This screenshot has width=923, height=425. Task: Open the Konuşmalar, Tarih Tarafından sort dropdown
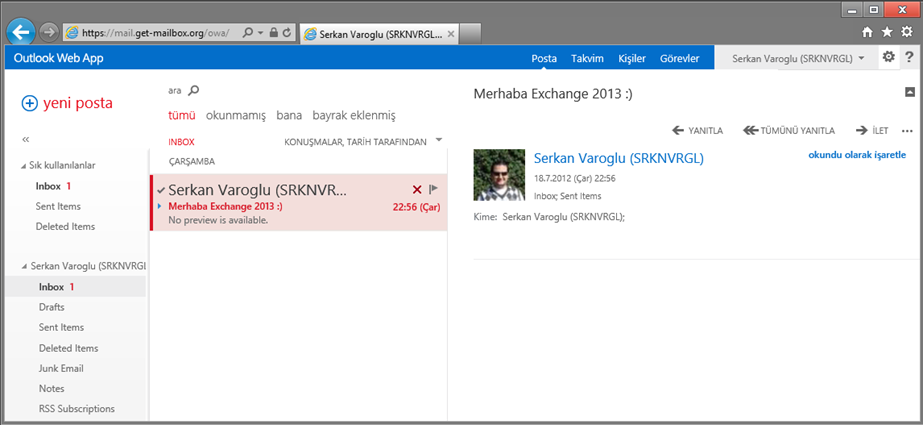[x=438, y=140]
